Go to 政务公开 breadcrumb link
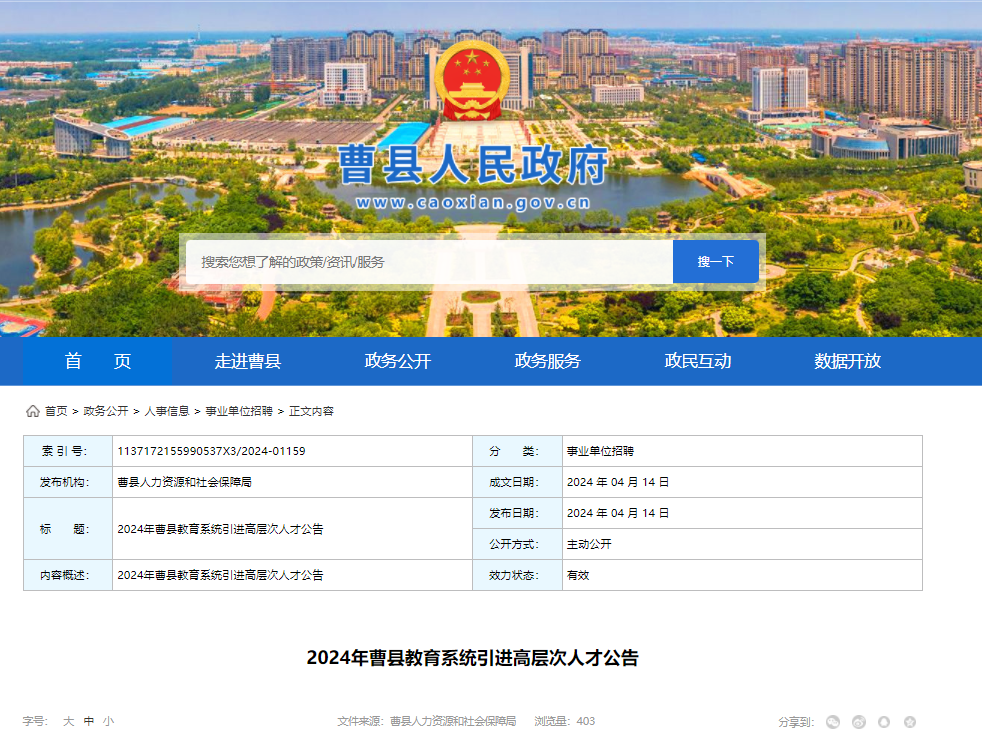The height and width of the screenshot is (746, 982). [x=106, y=411]
